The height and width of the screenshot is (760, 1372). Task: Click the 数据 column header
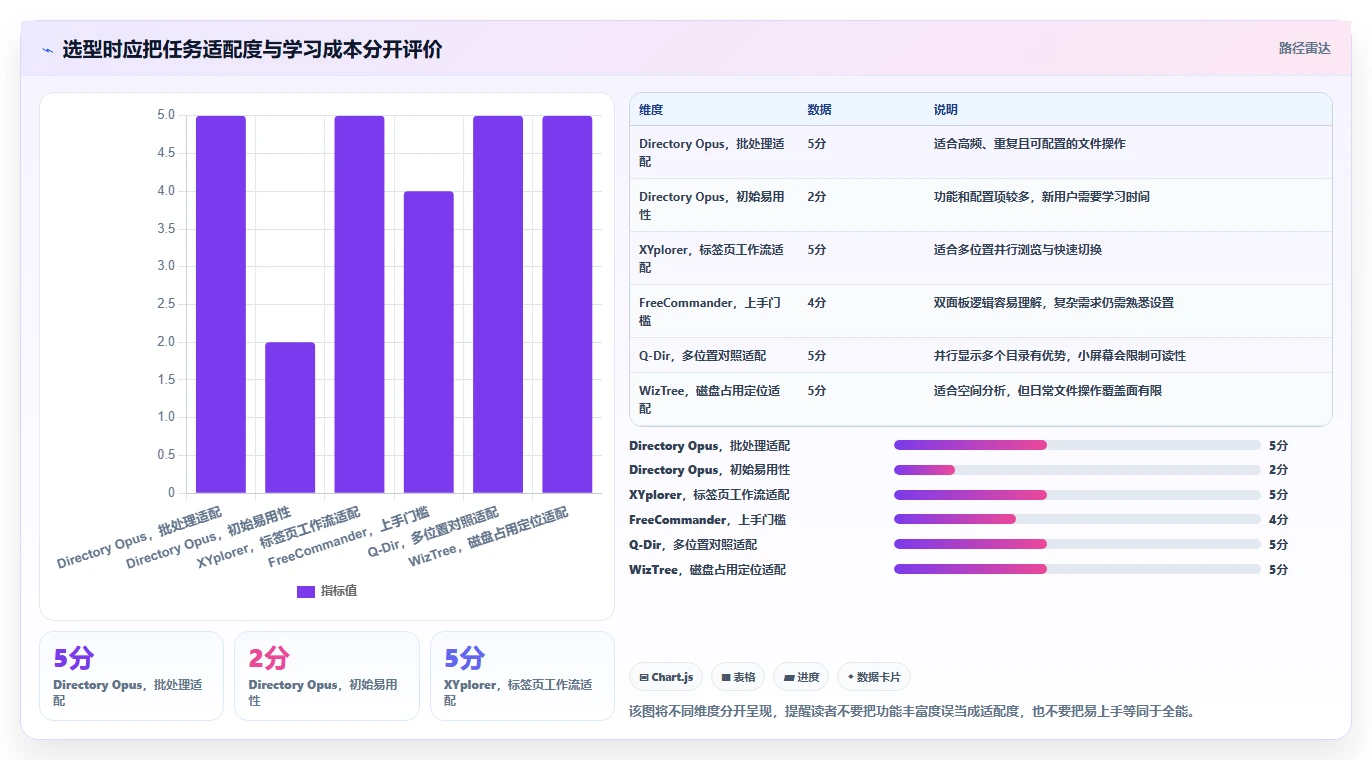point(819,110)
